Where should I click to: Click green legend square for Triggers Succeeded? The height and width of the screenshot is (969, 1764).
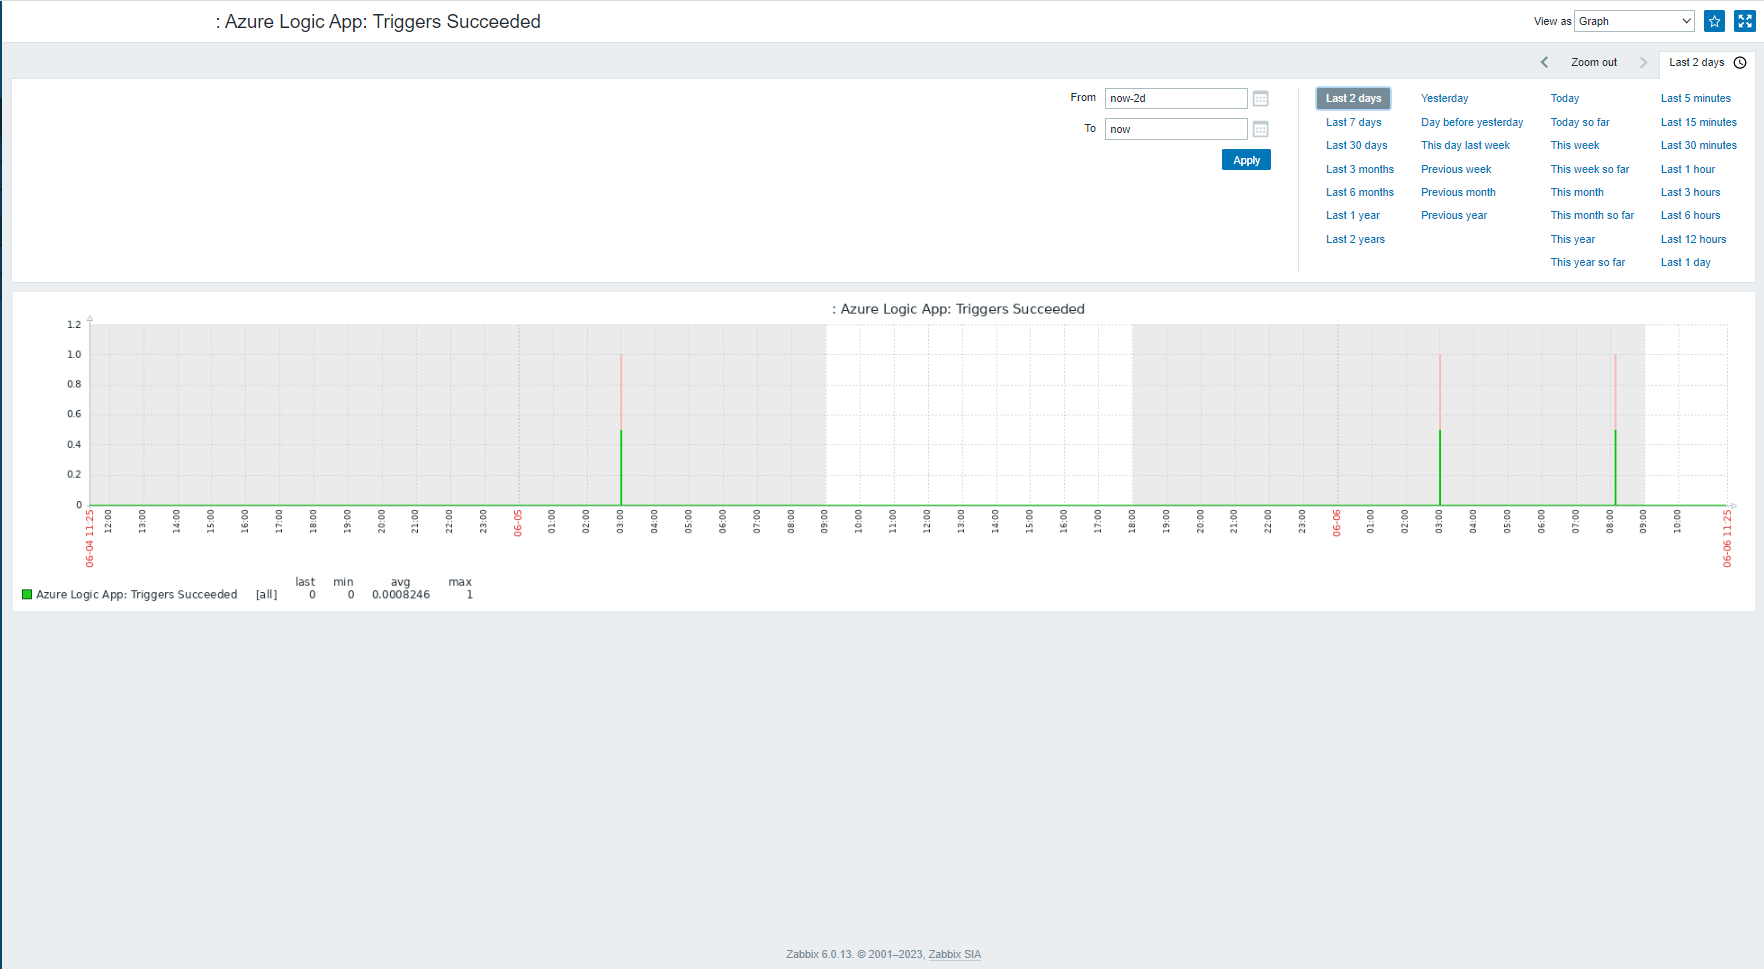[27, 594]
